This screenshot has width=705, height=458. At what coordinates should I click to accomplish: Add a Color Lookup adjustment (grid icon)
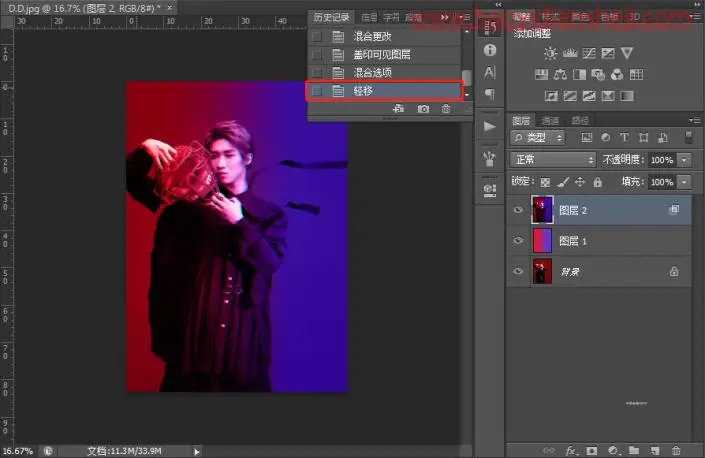[636, 75]
